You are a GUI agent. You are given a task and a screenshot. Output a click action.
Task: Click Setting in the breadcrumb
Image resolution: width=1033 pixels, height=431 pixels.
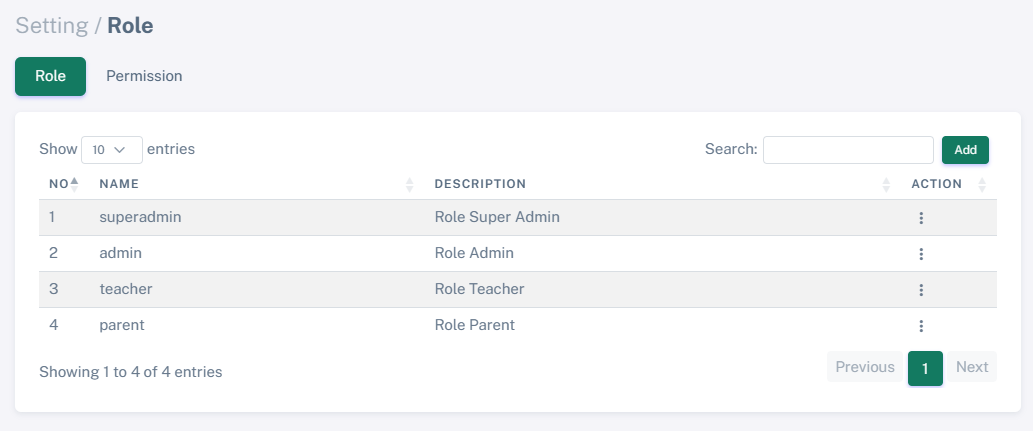pos(52,25)
